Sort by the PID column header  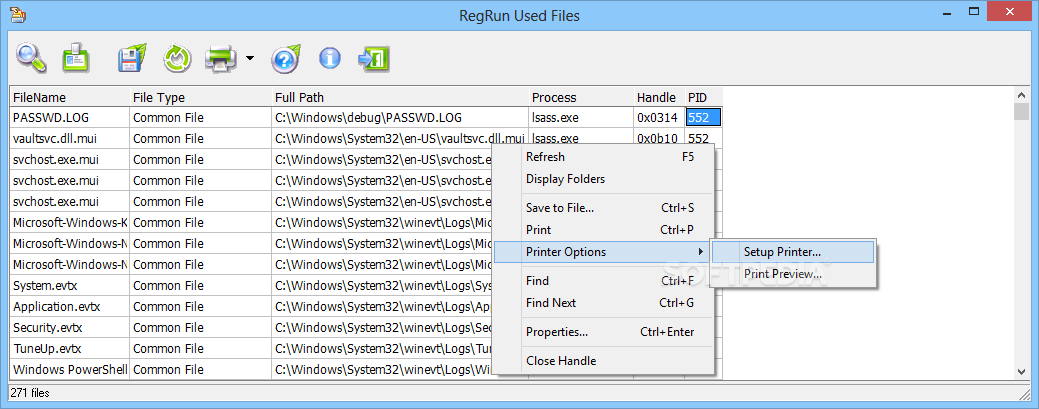[704, 97]
